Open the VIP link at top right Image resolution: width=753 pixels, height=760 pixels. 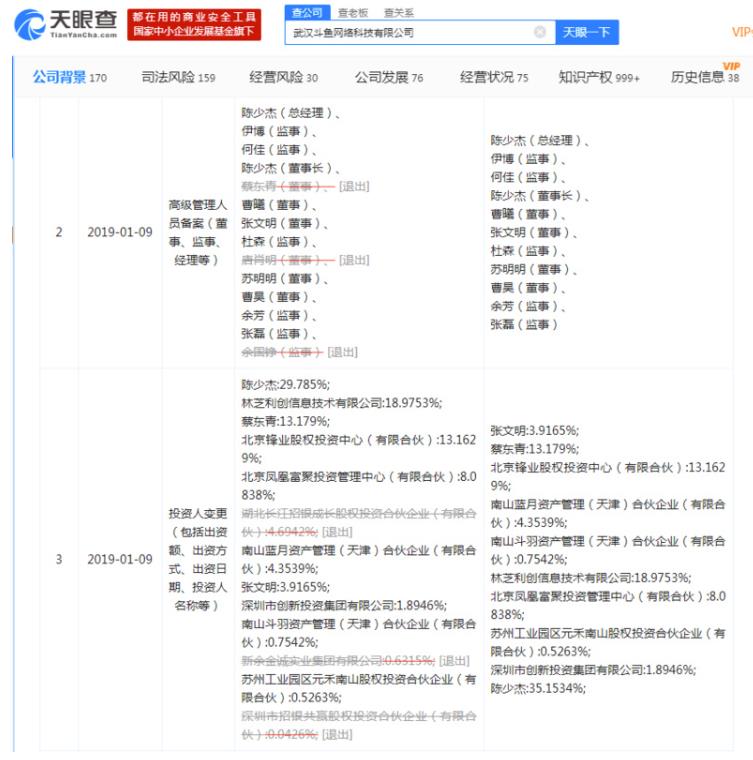(742, 32)
